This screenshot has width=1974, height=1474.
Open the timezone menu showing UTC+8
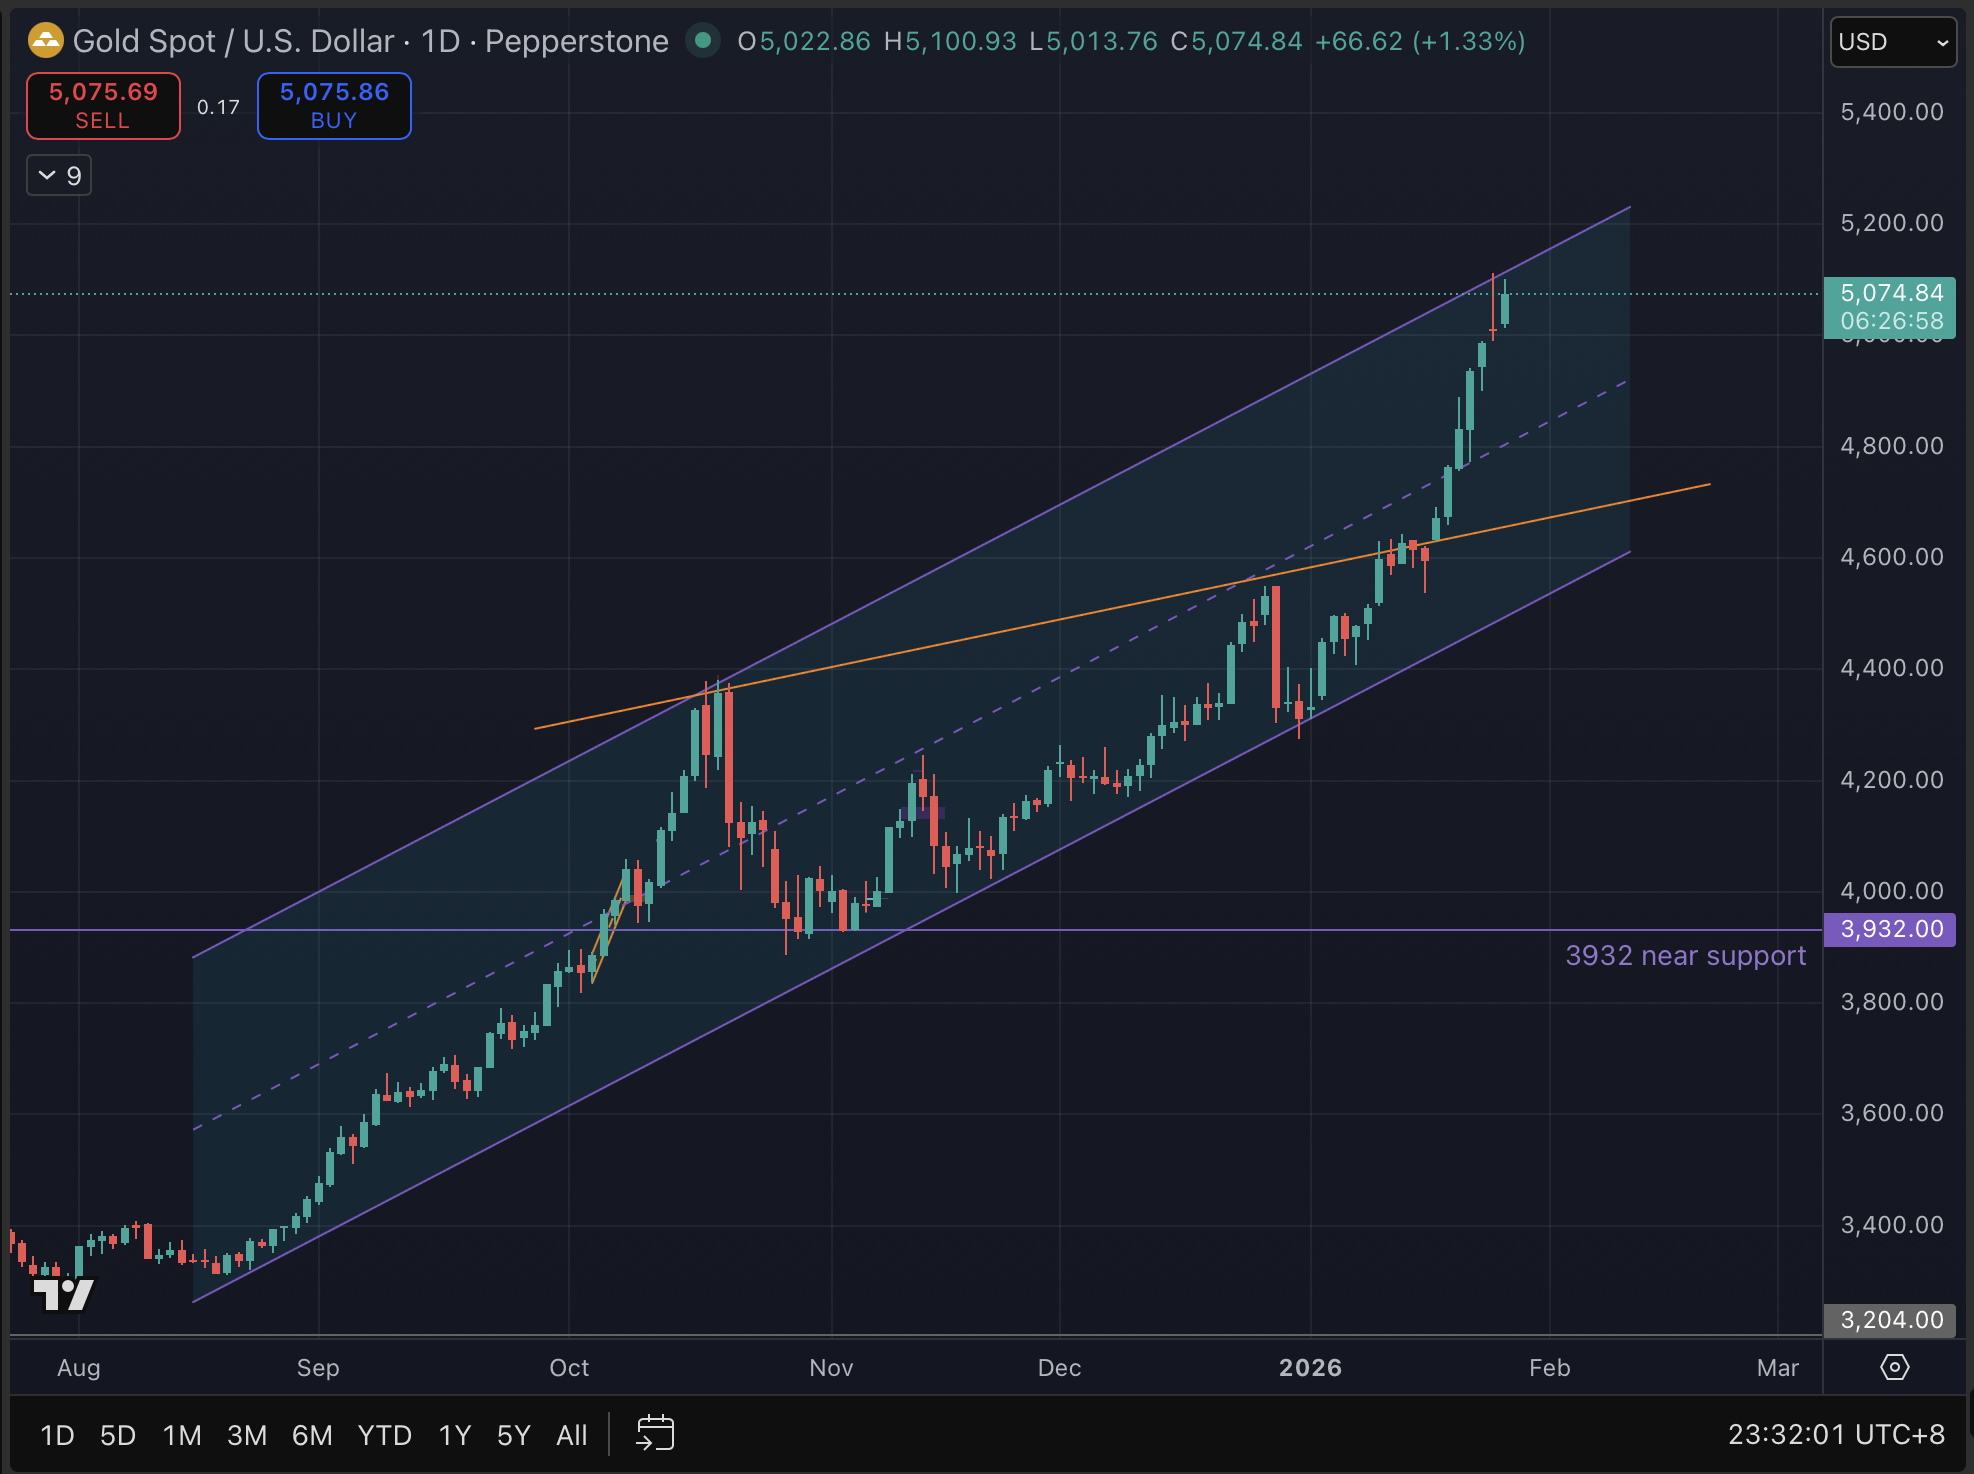1836,1435
